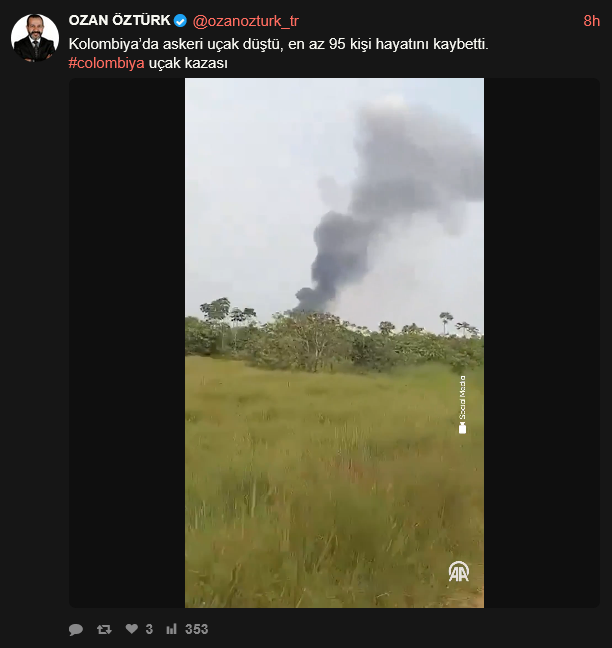Click the blue verified badge

point(180,21)
